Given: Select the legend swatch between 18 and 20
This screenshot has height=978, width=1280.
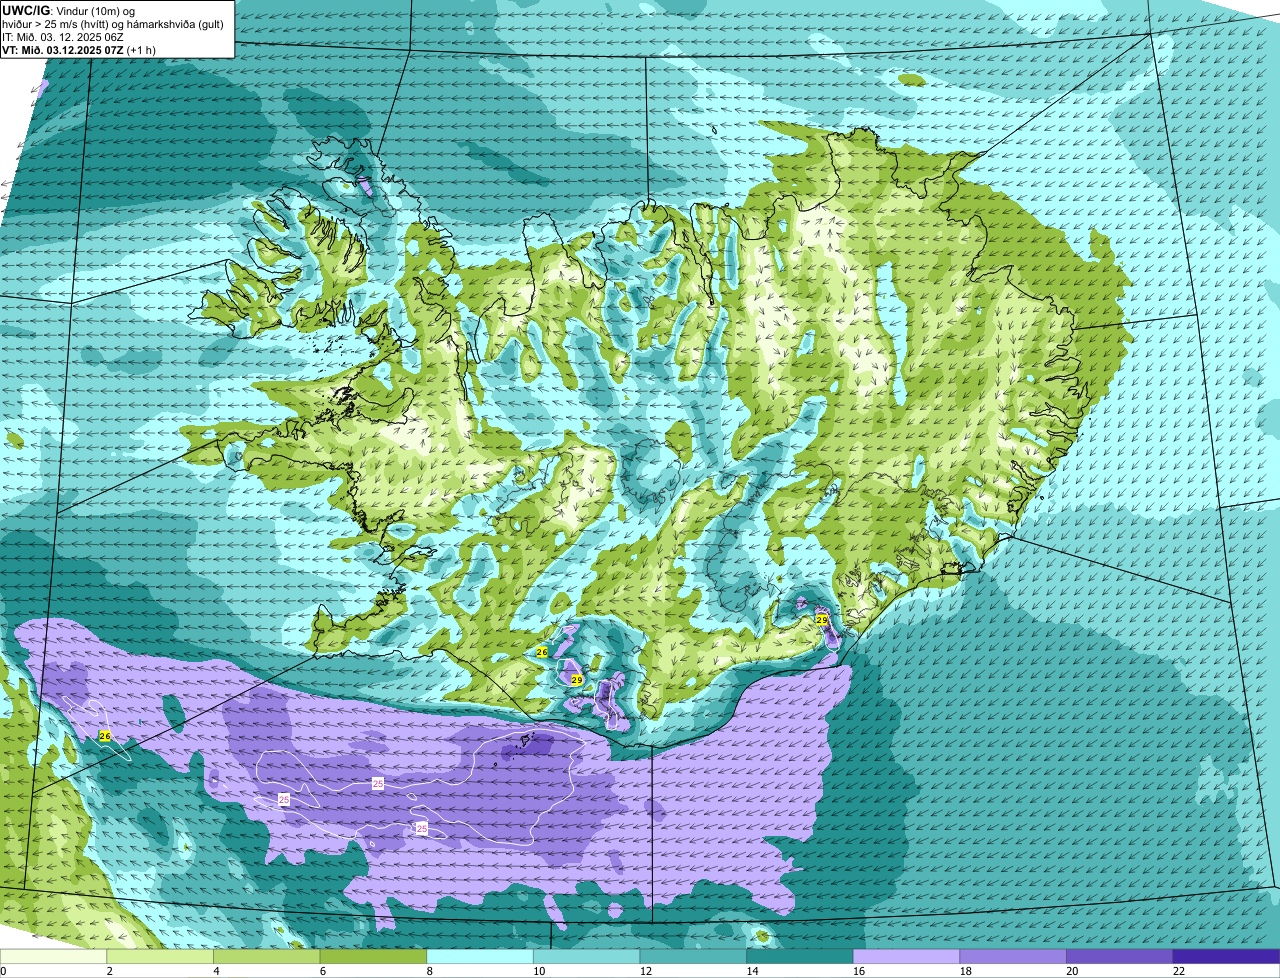Looking at the screenshot, I should click(1013, 956).
